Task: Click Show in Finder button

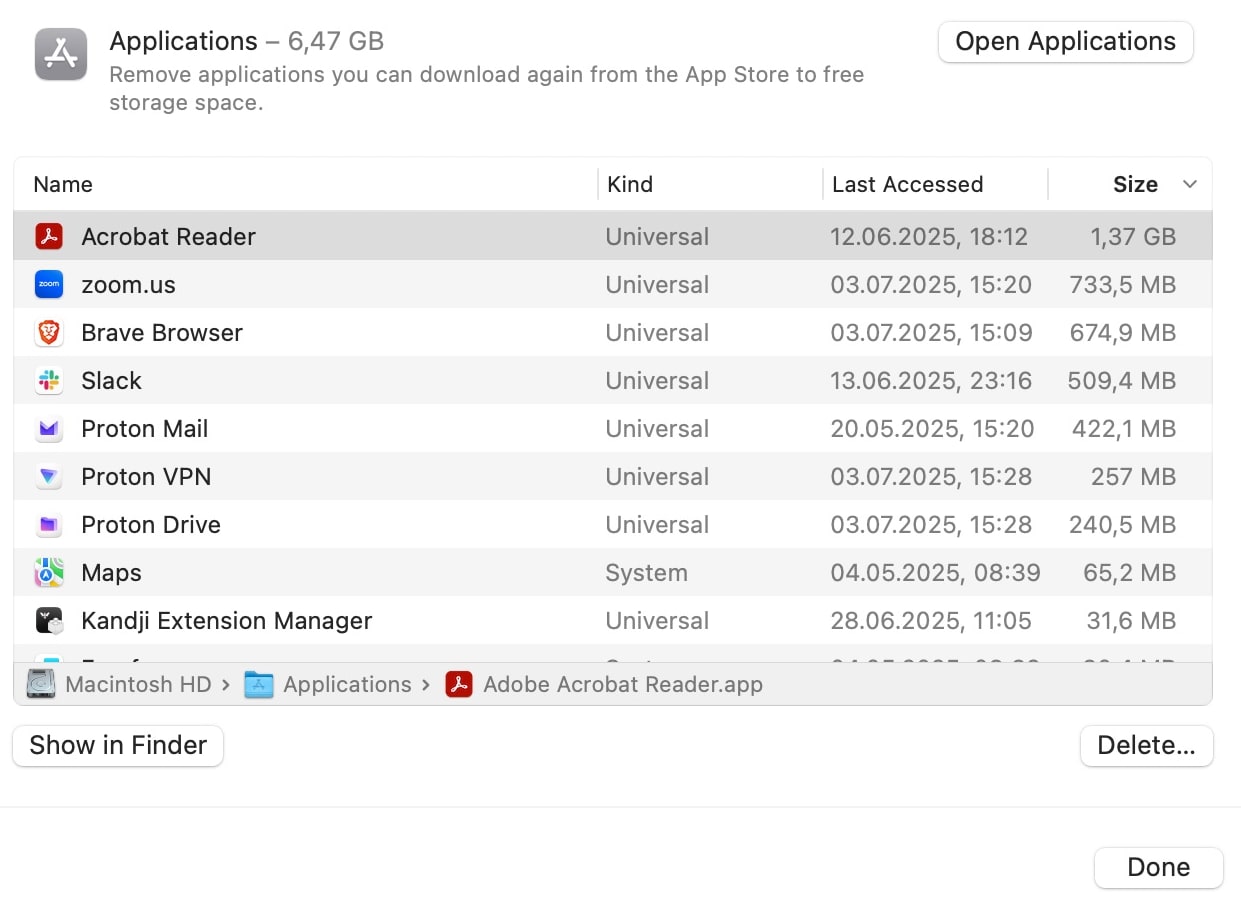Action: click(x=118, y=746)
